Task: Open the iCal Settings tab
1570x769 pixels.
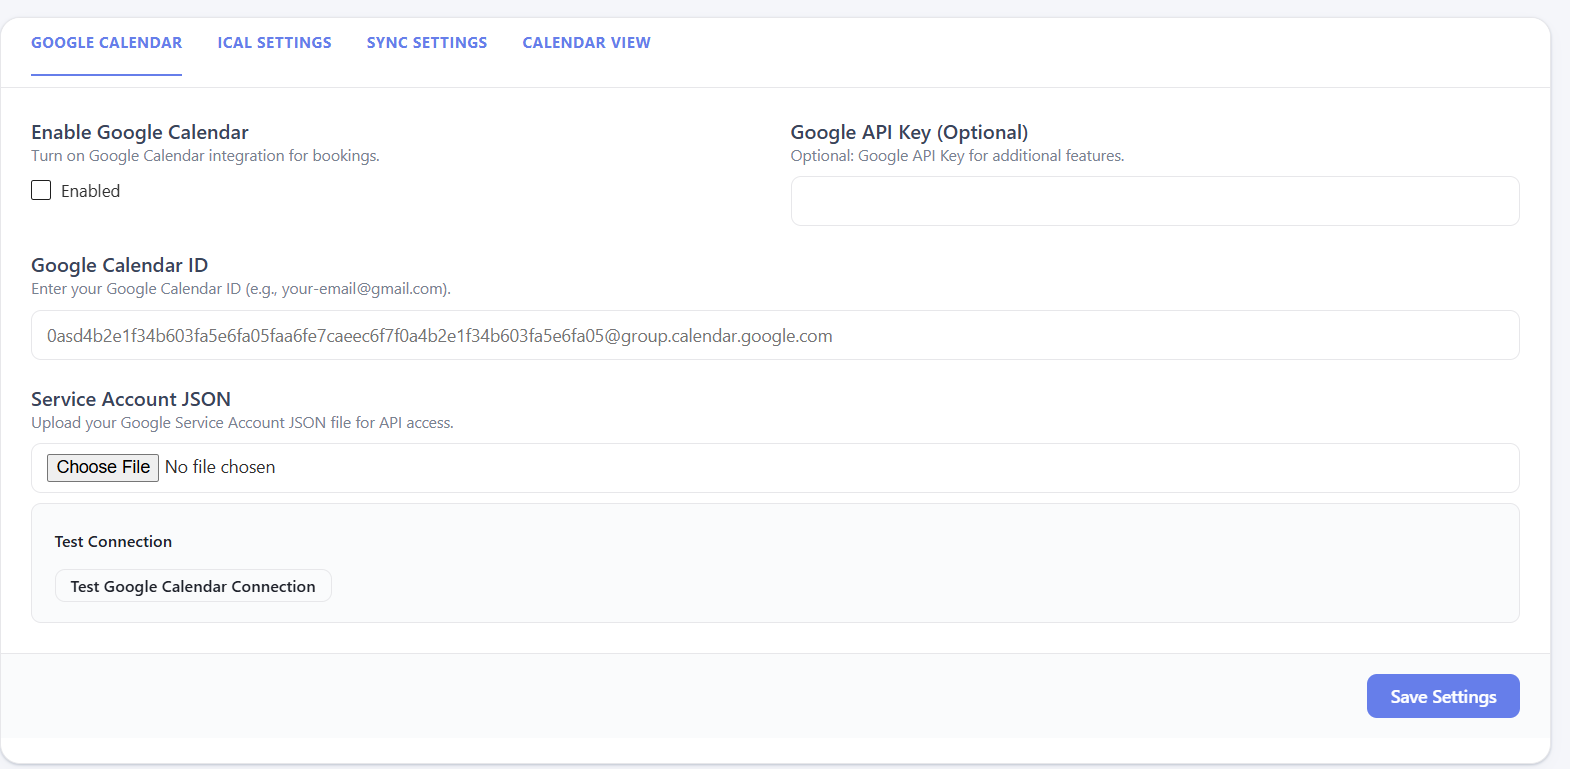Action: click(274, 43)
